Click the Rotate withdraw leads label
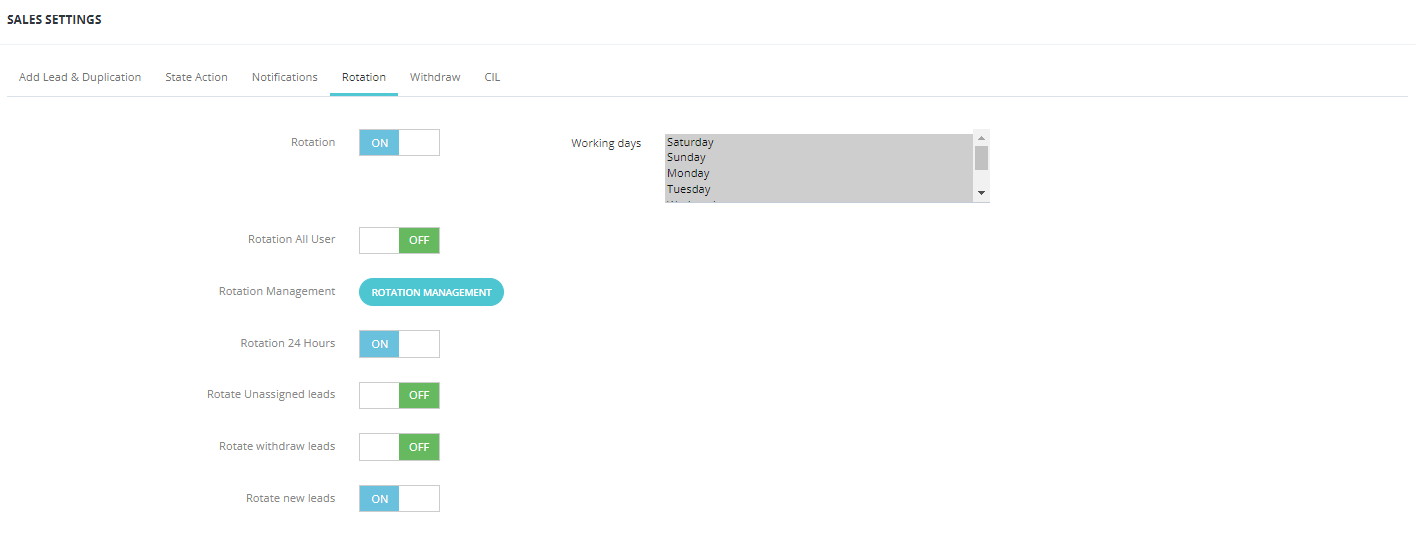 click(x=277, y=446)
